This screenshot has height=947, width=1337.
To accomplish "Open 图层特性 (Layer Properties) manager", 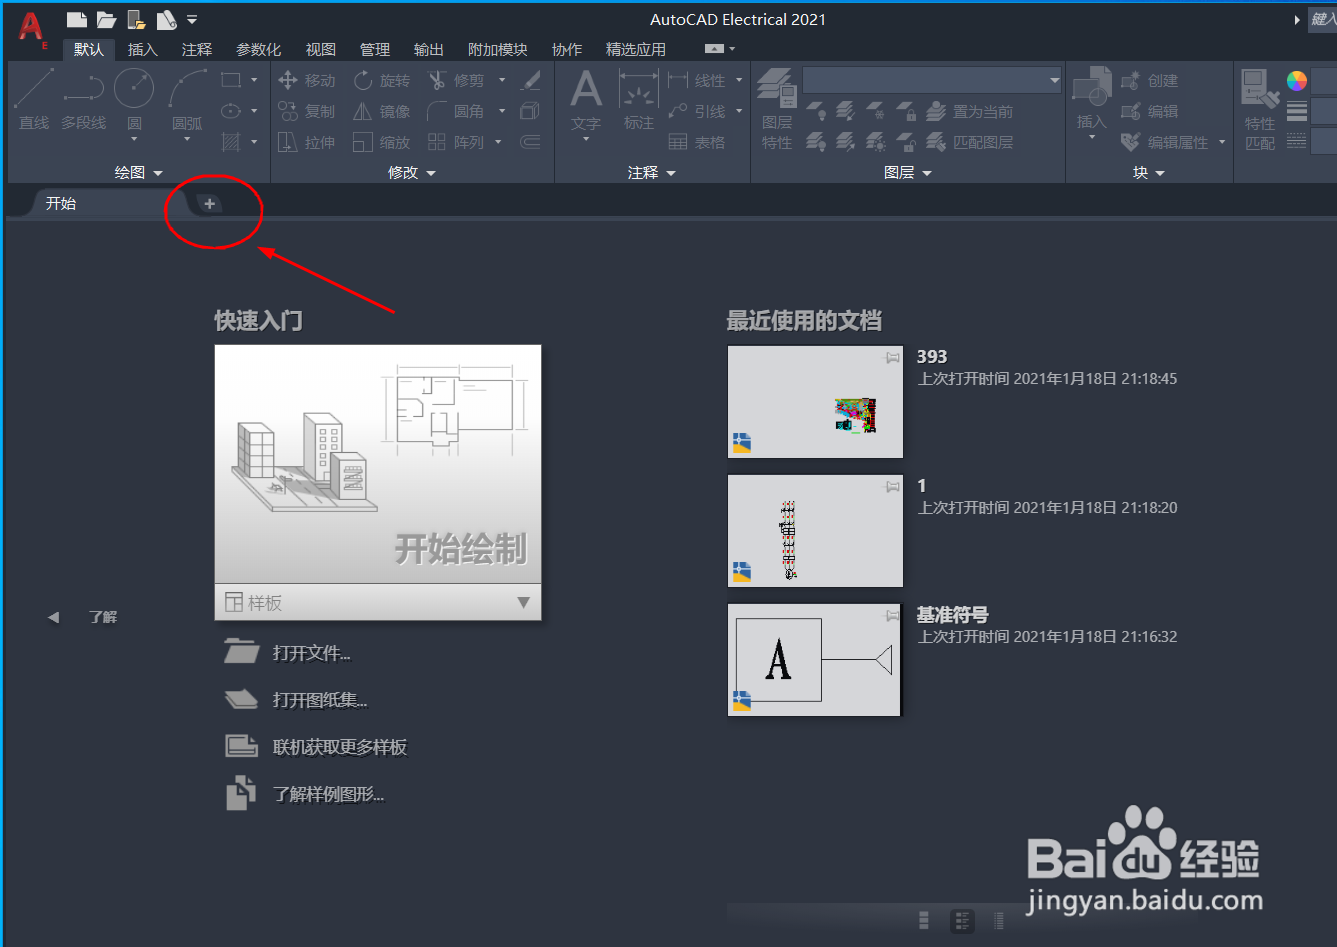I will (x=777, y=110).
